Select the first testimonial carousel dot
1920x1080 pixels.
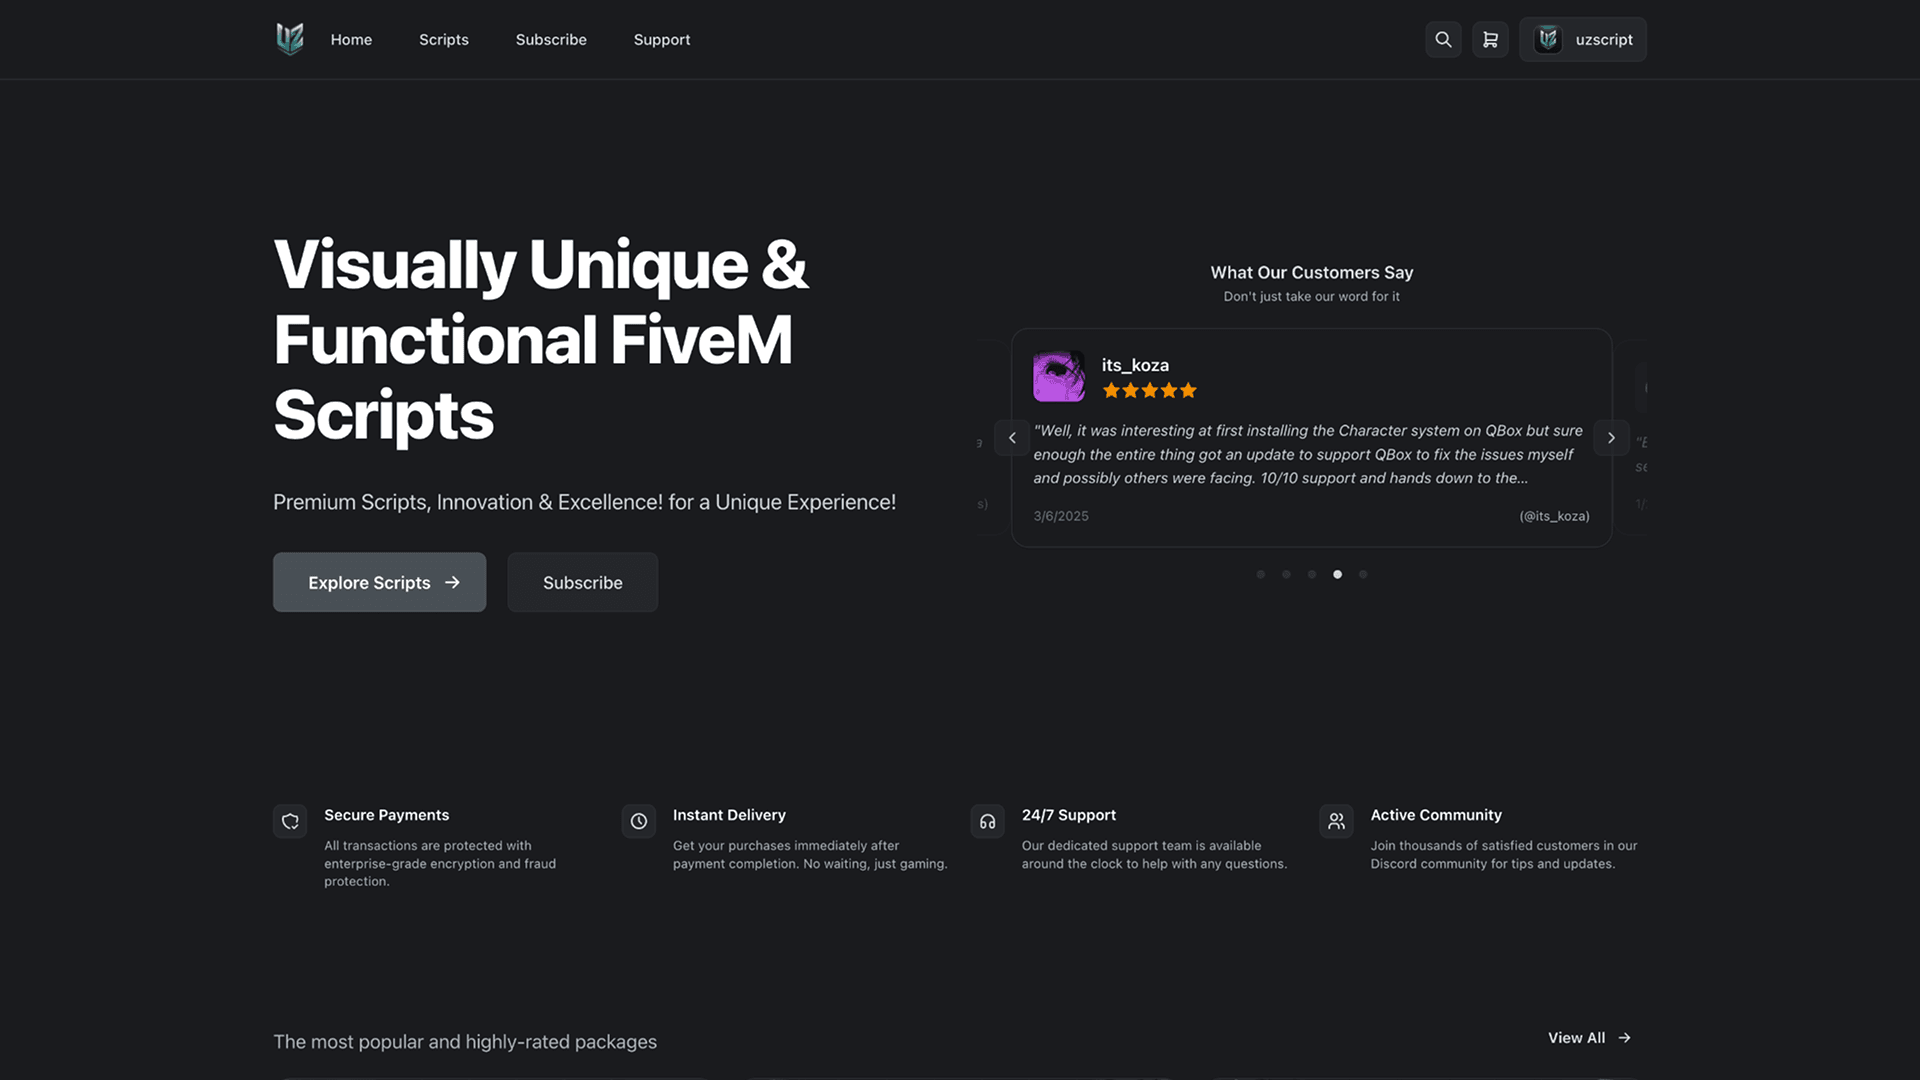(1260, 574)
